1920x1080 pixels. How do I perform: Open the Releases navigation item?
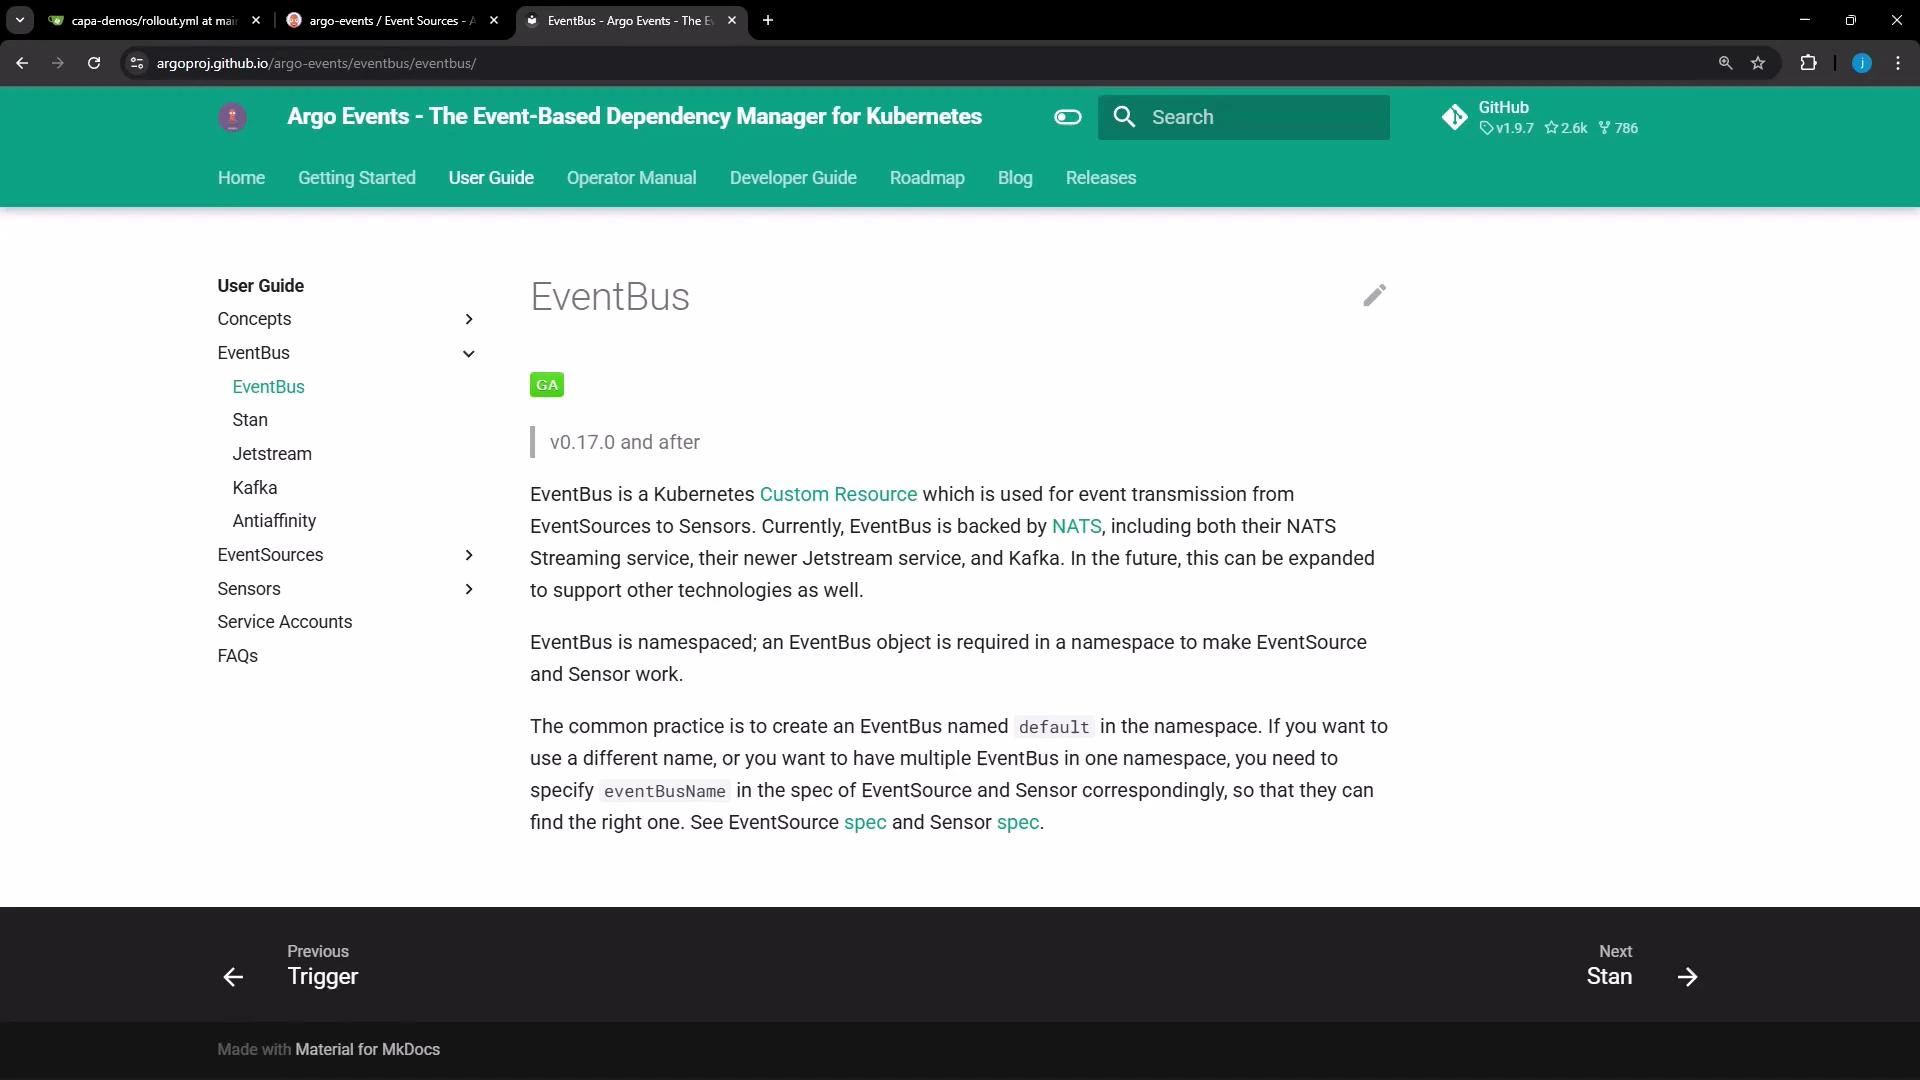1100,177
